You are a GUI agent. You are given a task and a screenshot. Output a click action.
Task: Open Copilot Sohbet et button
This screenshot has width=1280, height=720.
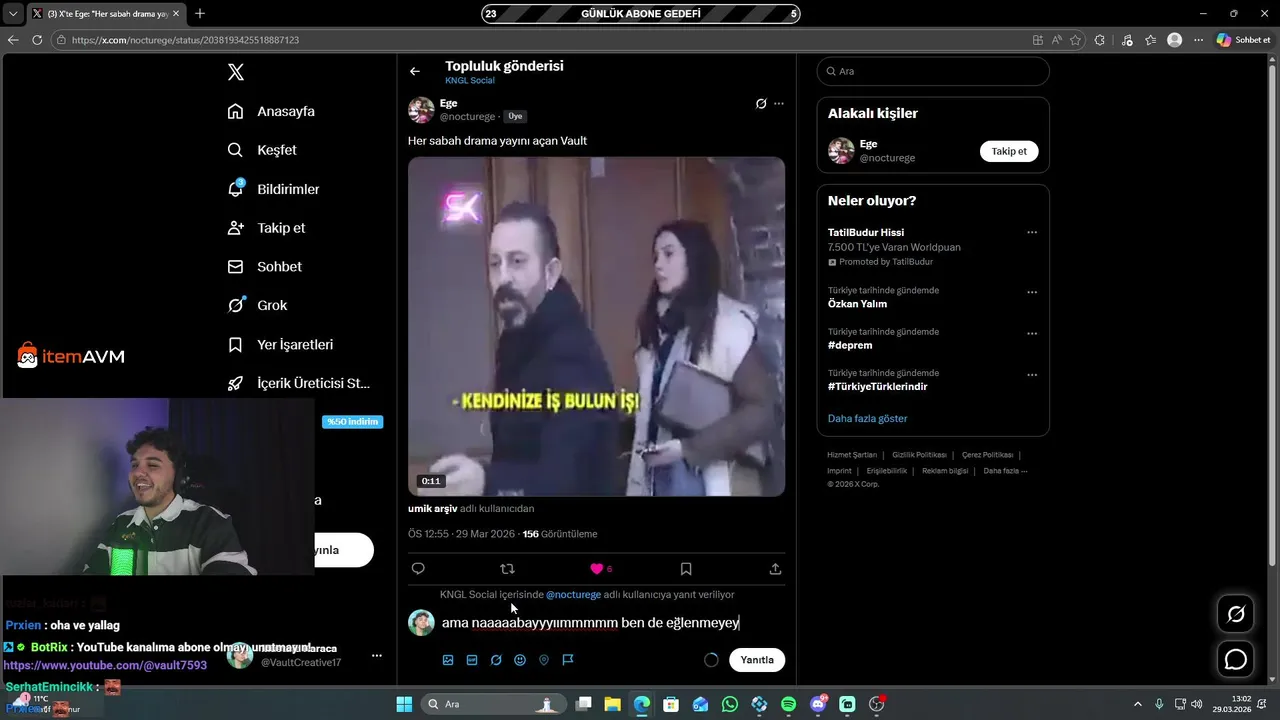[x=1243, y=40]
